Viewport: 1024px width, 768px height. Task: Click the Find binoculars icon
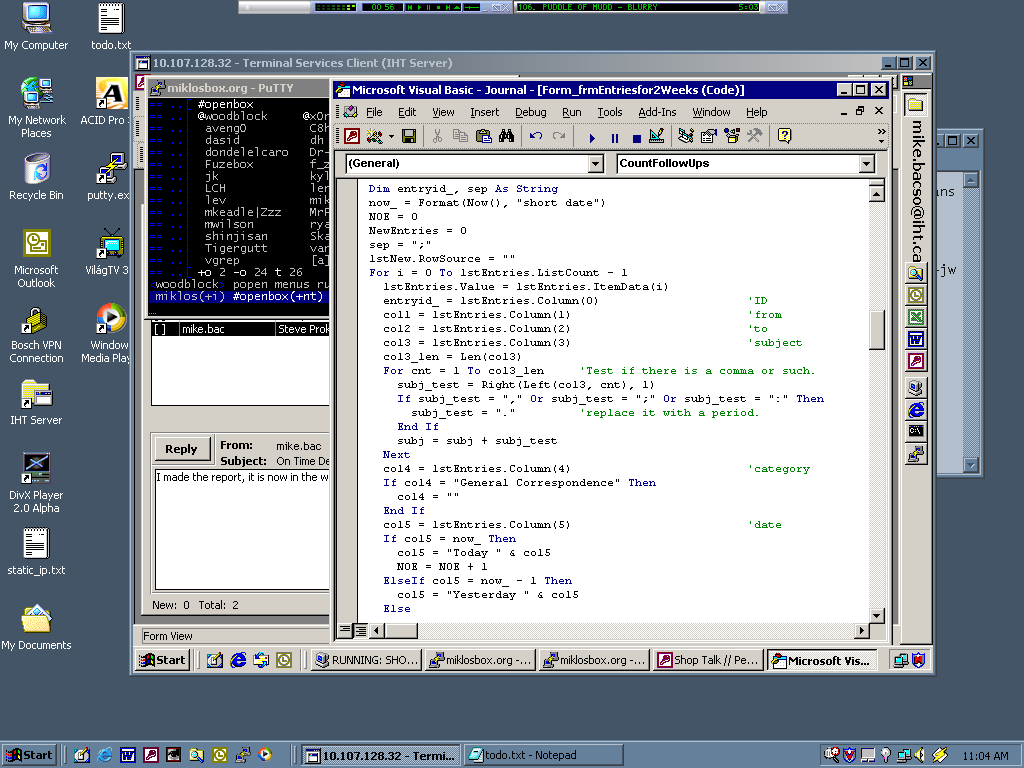point(507,136)
